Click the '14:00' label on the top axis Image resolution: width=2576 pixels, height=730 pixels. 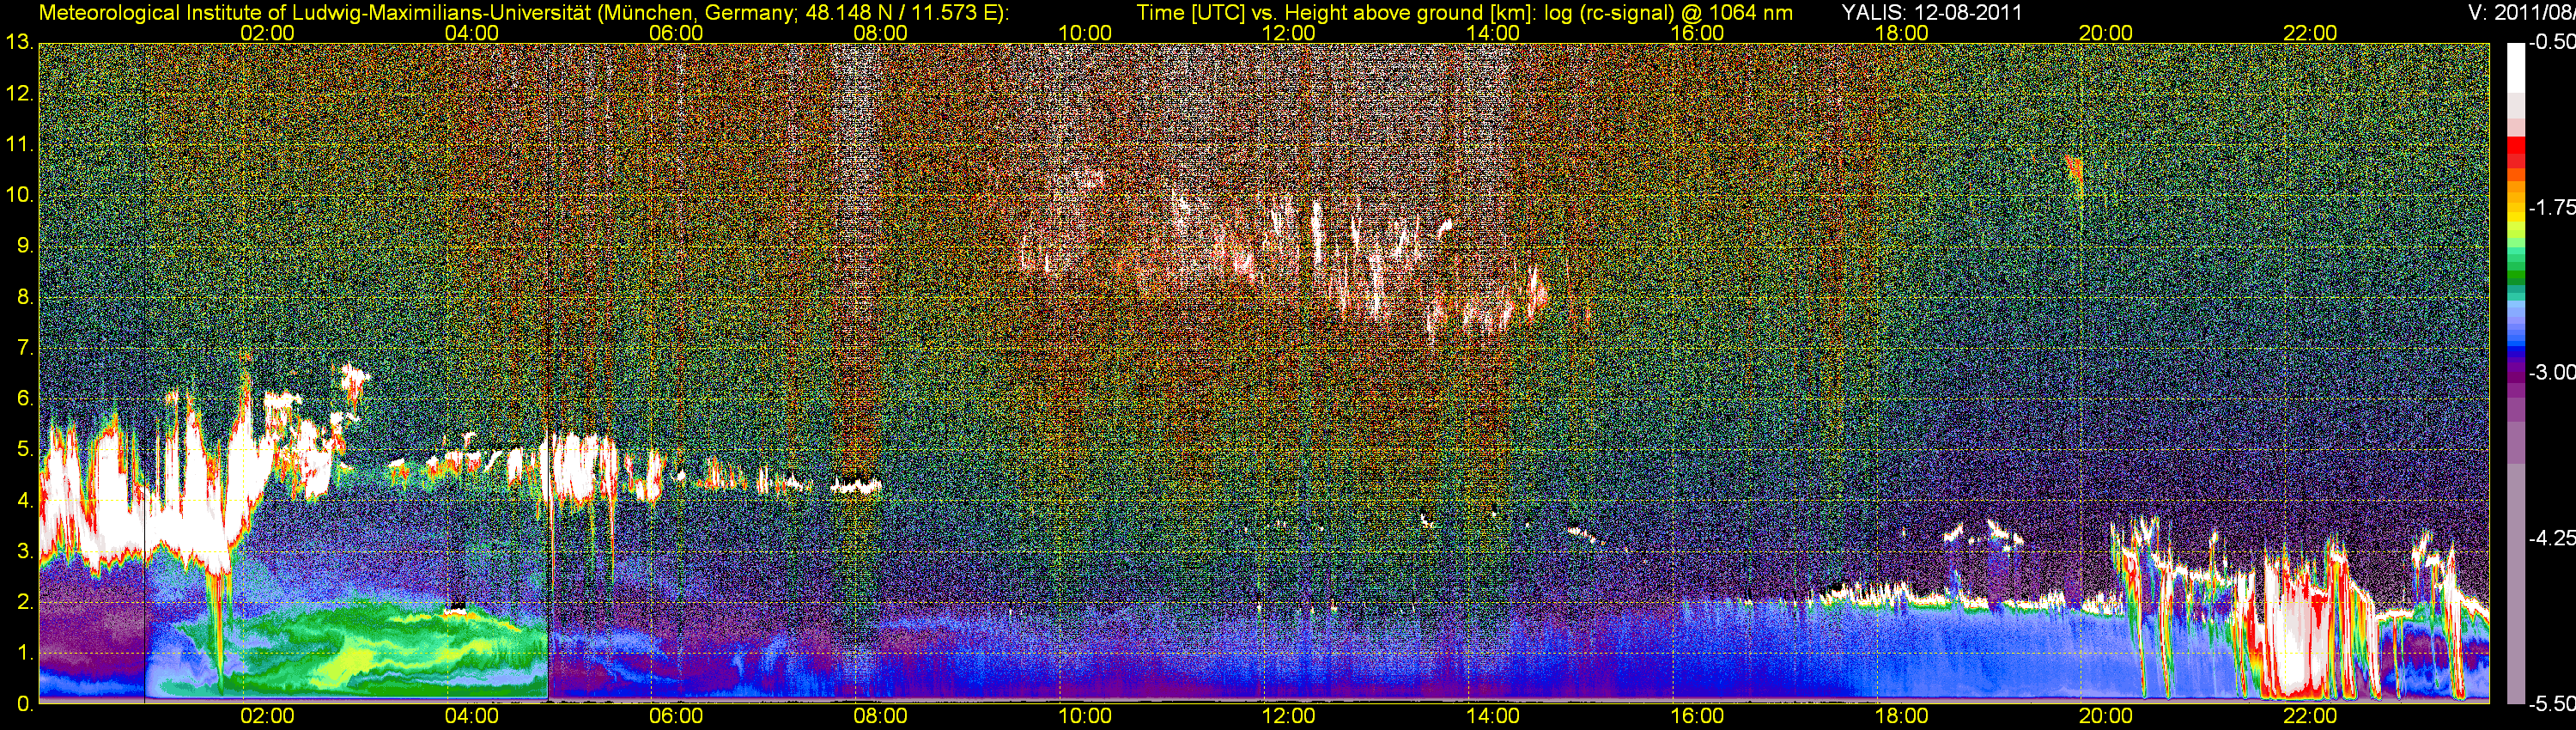[x=1493, y=33]
